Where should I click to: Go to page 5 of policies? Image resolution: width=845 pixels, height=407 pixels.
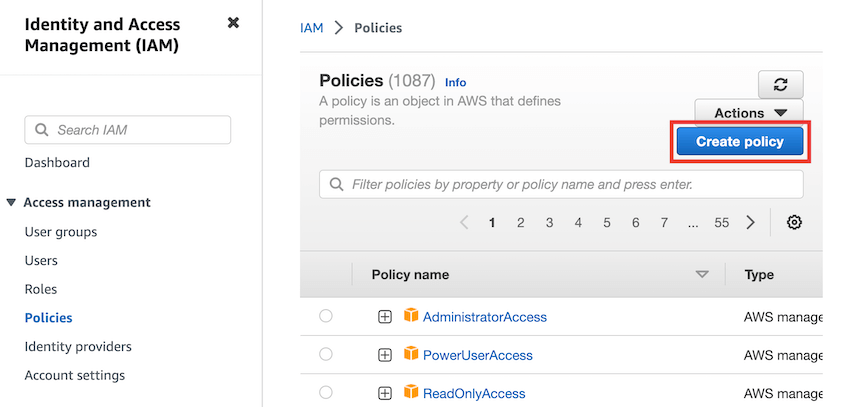tap(607, 223)
